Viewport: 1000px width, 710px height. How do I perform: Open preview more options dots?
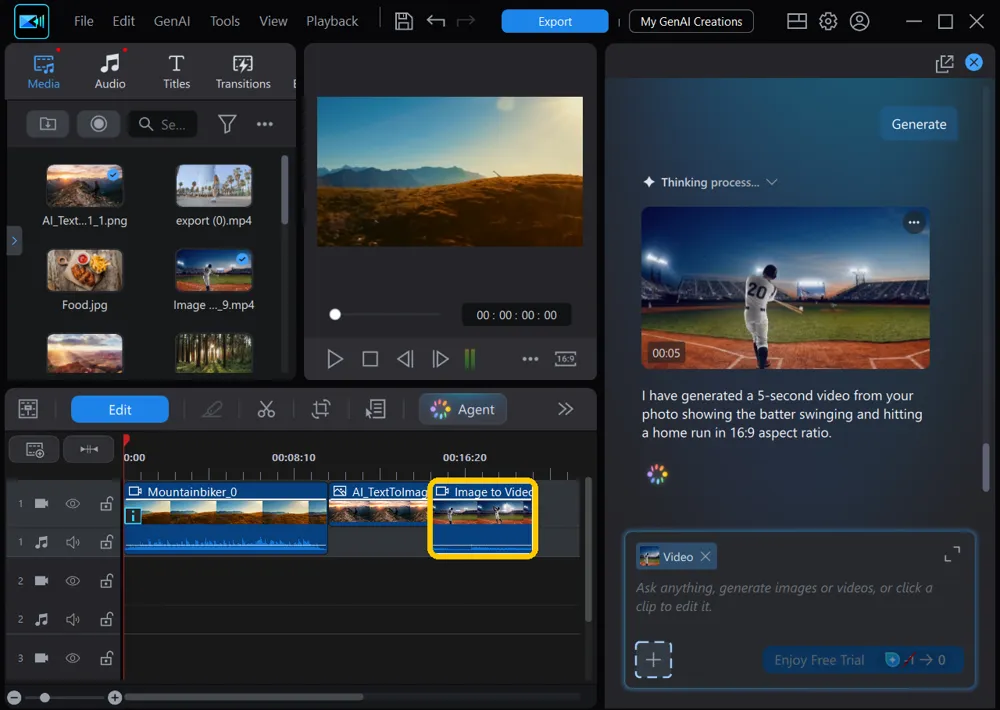[x=530, y=359]
